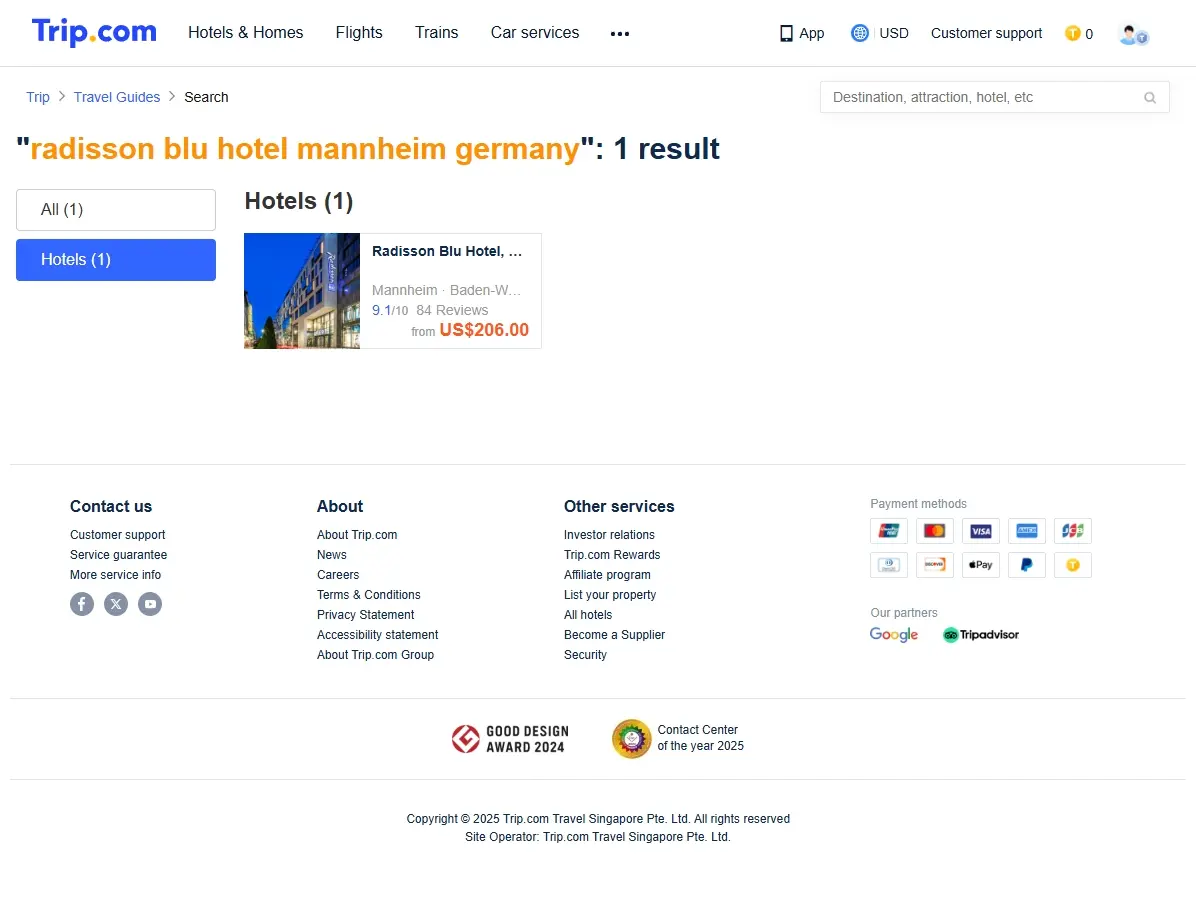This screenshot has width=1196, height=921.
Task: Click the globe language icon
Action: point(860,33)
